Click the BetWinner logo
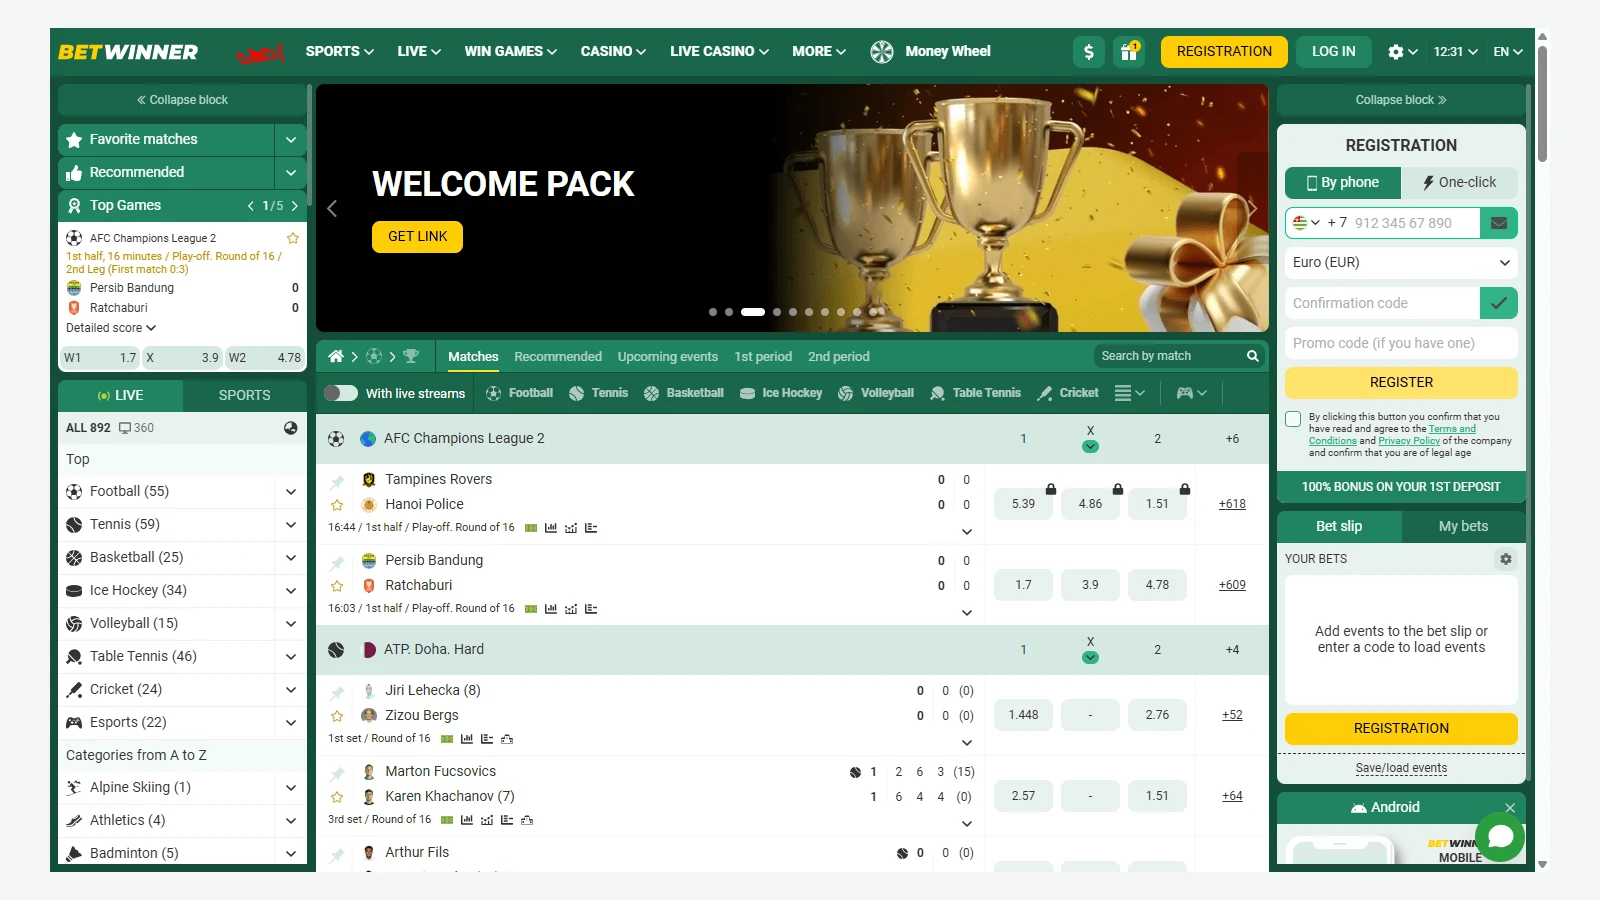The width and height of the screenshot is (1600, 900). tap(128, 52)
